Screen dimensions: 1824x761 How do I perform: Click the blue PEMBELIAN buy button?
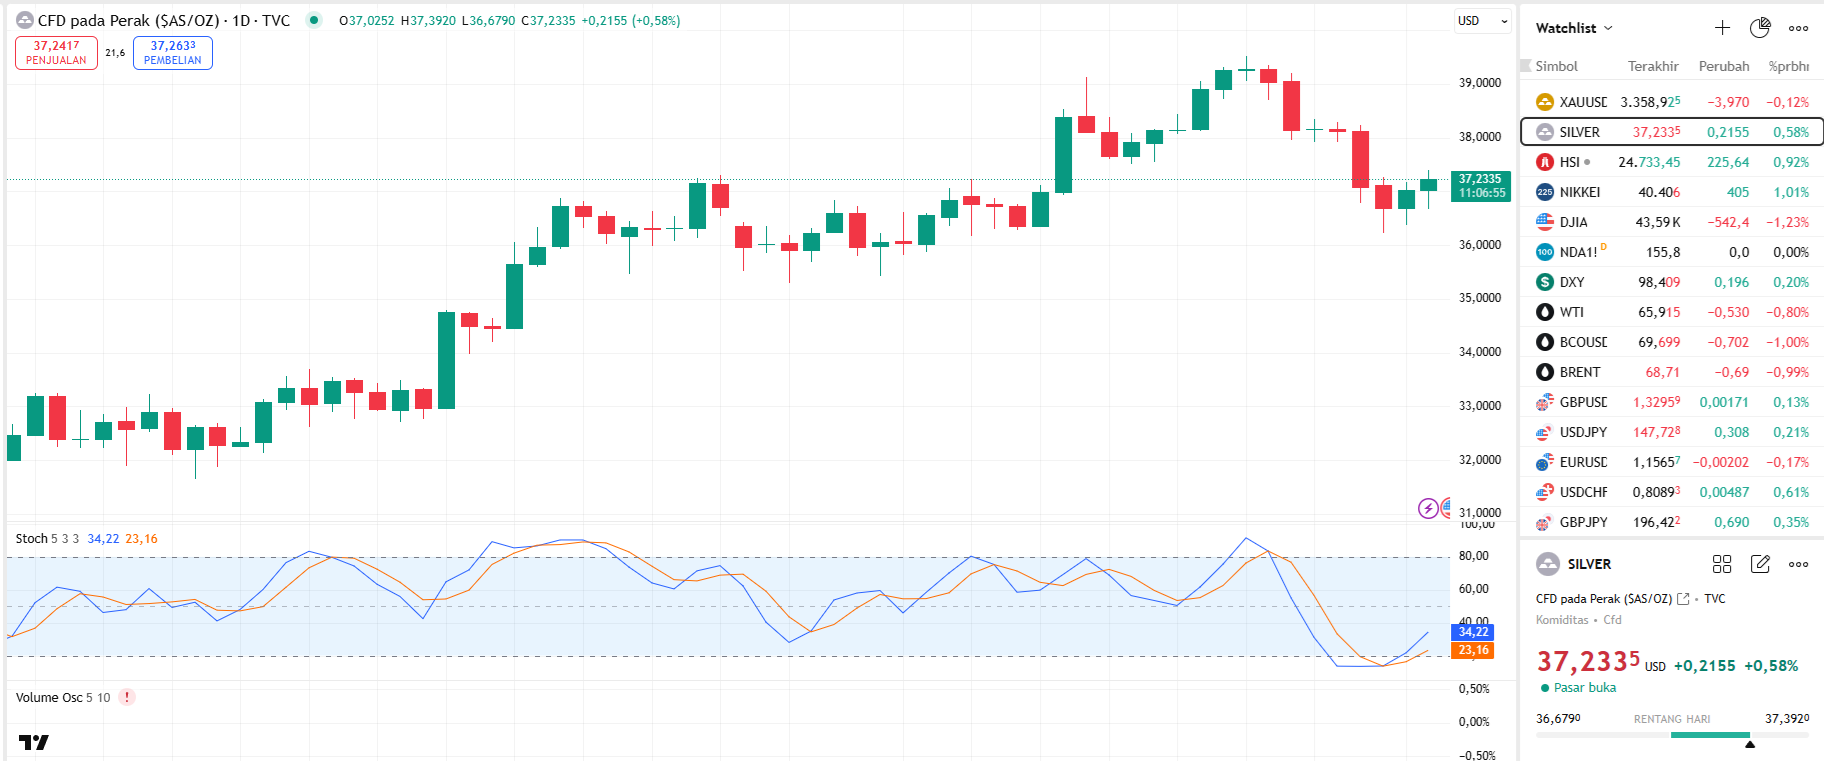pyautogui.click(x=172, y=53)
